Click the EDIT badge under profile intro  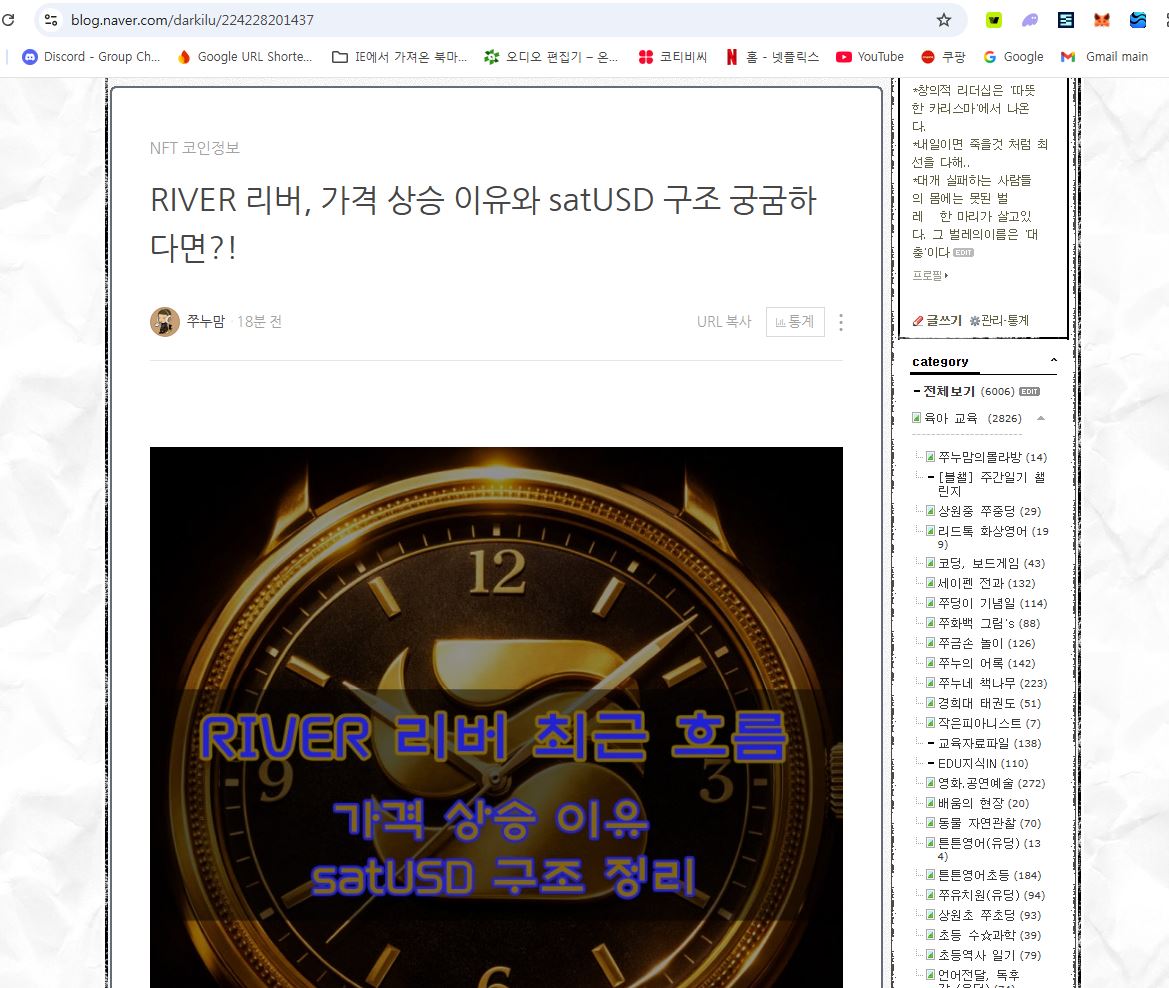tap(963, 253)
